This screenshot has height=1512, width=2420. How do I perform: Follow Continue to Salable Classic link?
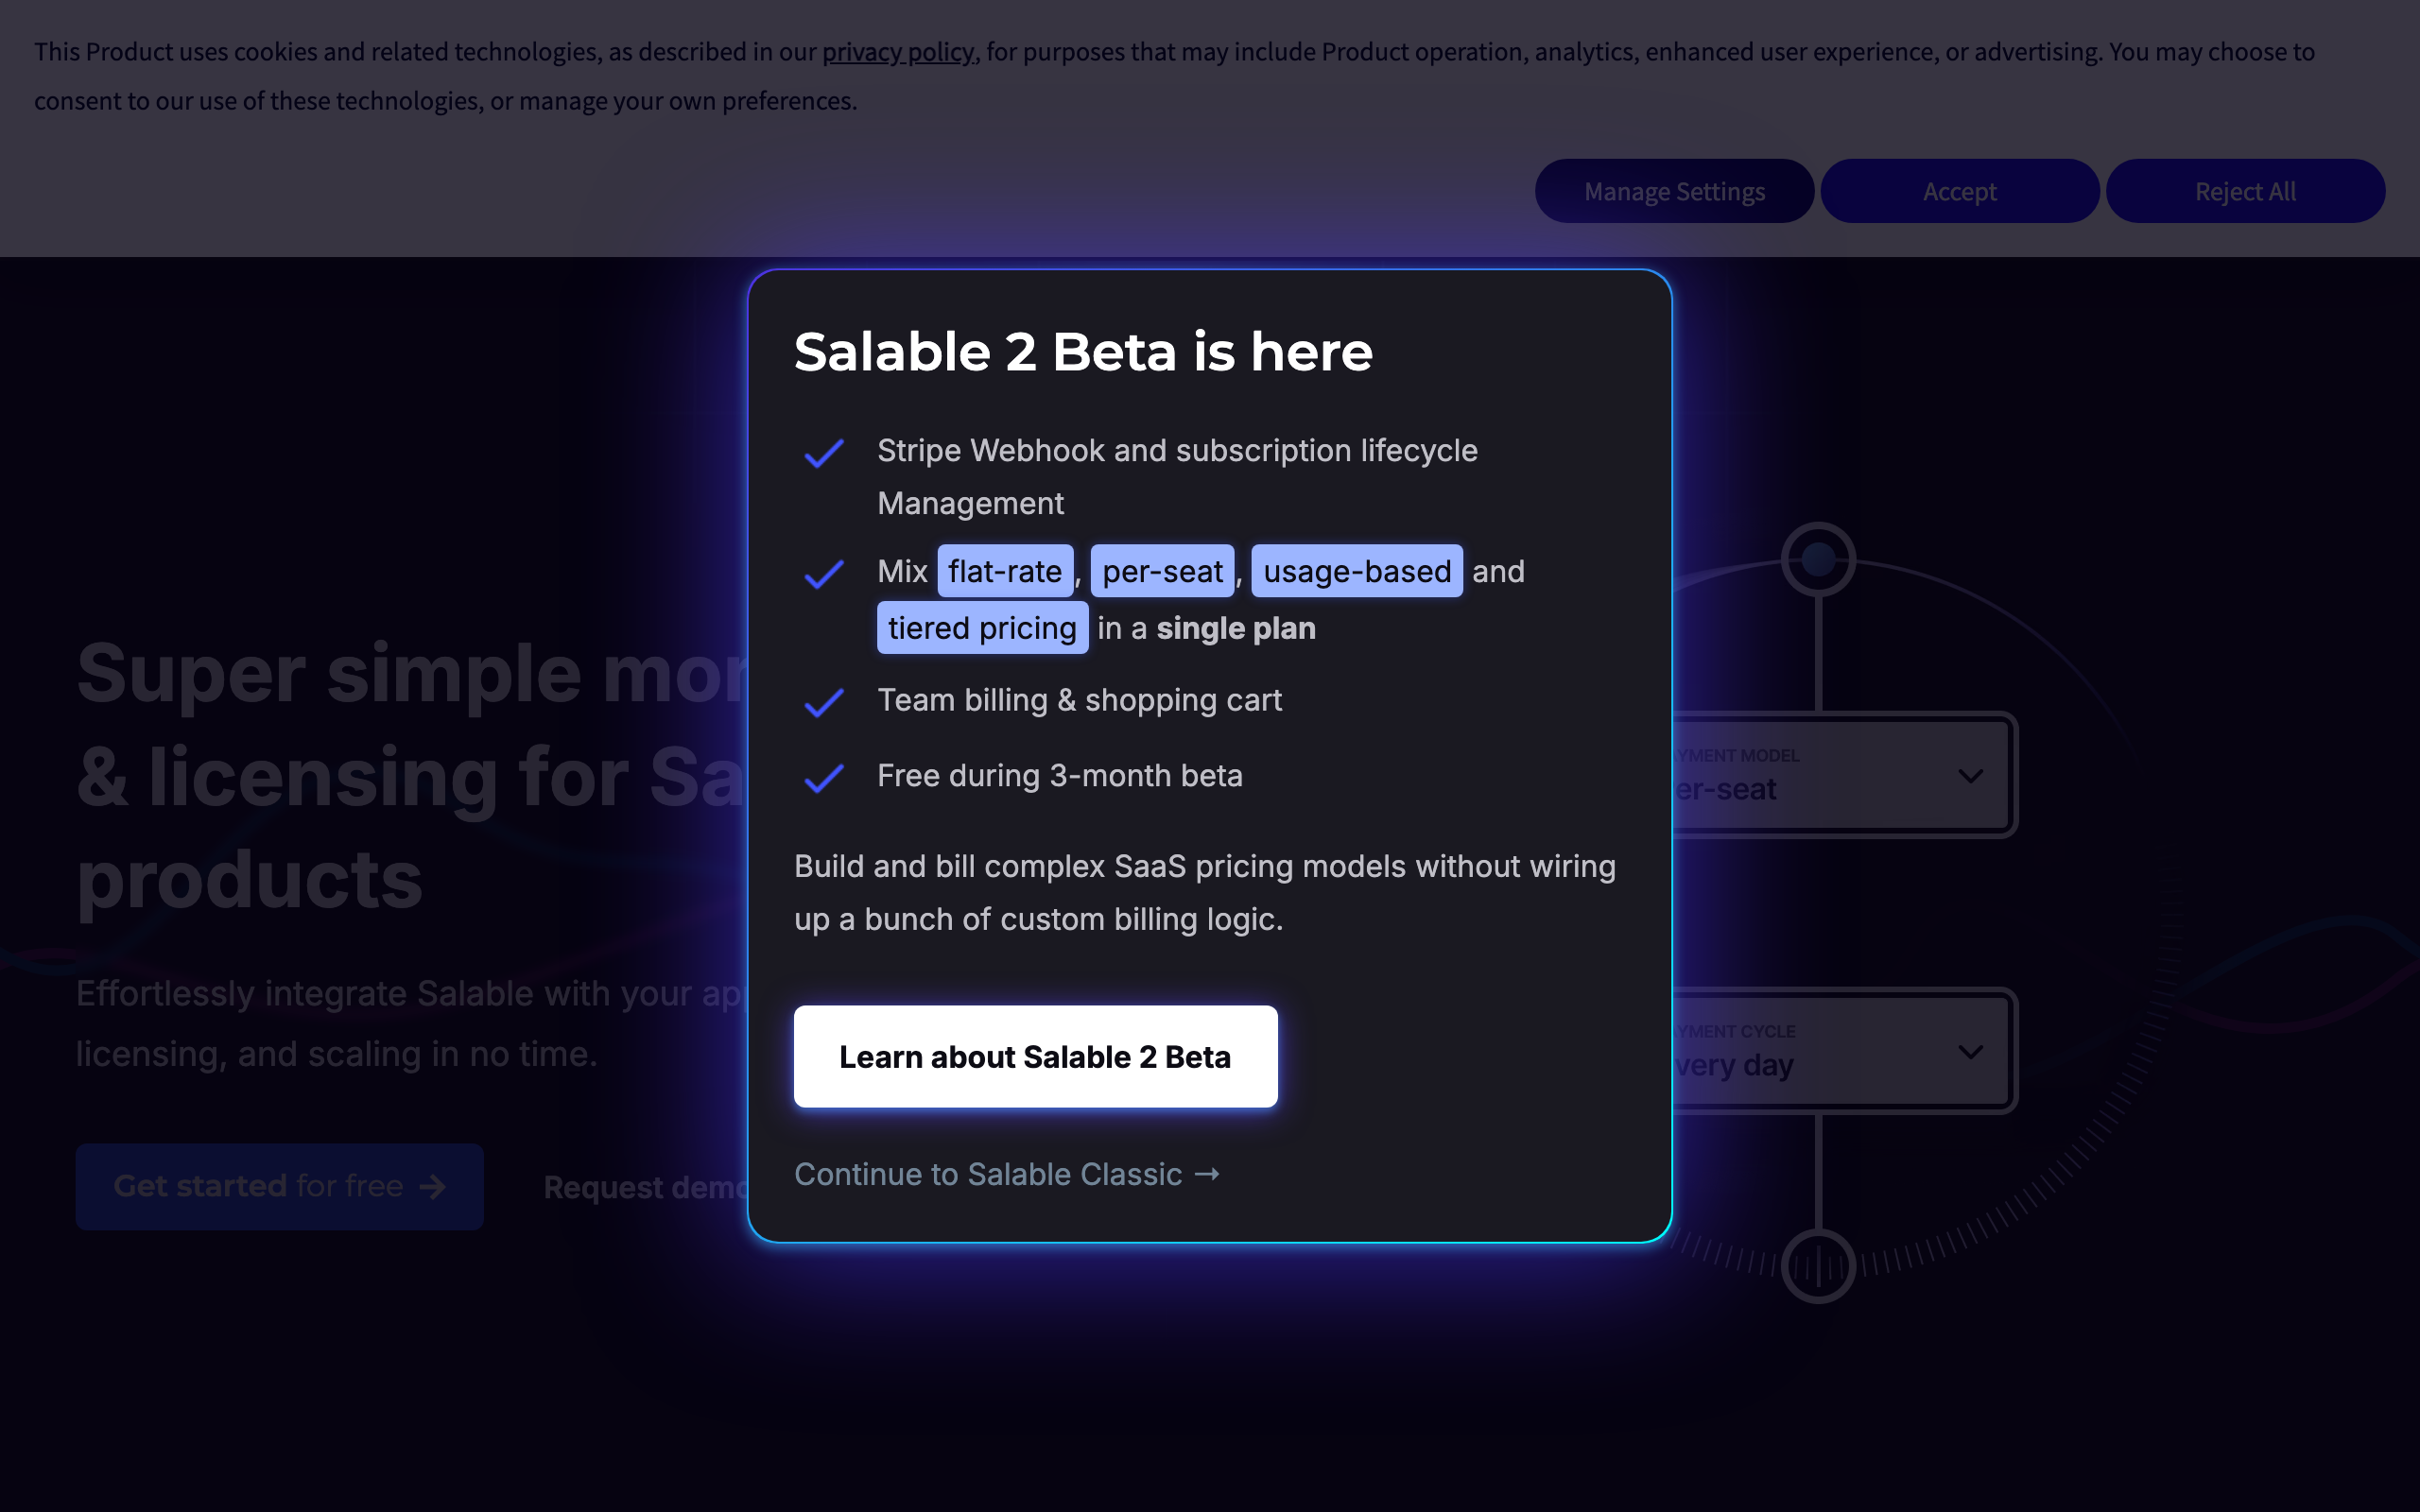tap(988, 1174)
